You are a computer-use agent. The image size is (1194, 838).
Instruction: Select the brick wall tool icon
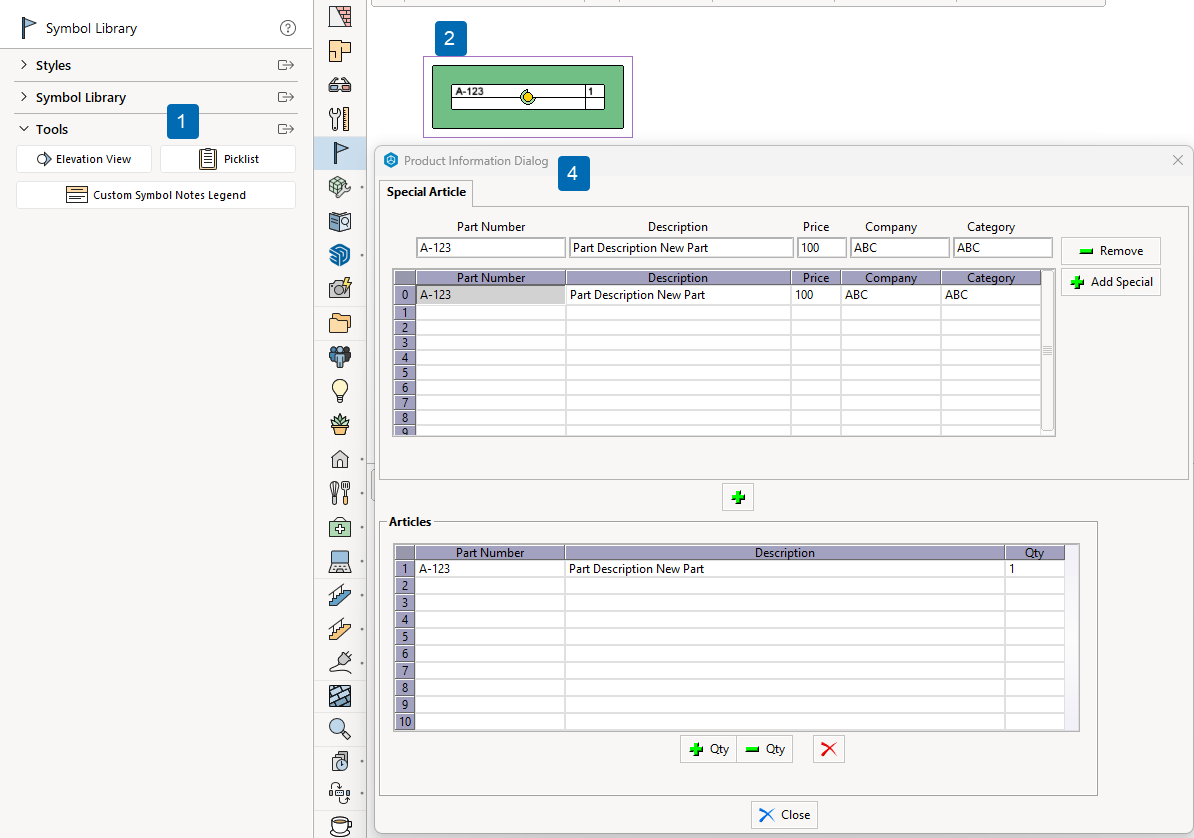pyautogui.click(x=340, y=16)
